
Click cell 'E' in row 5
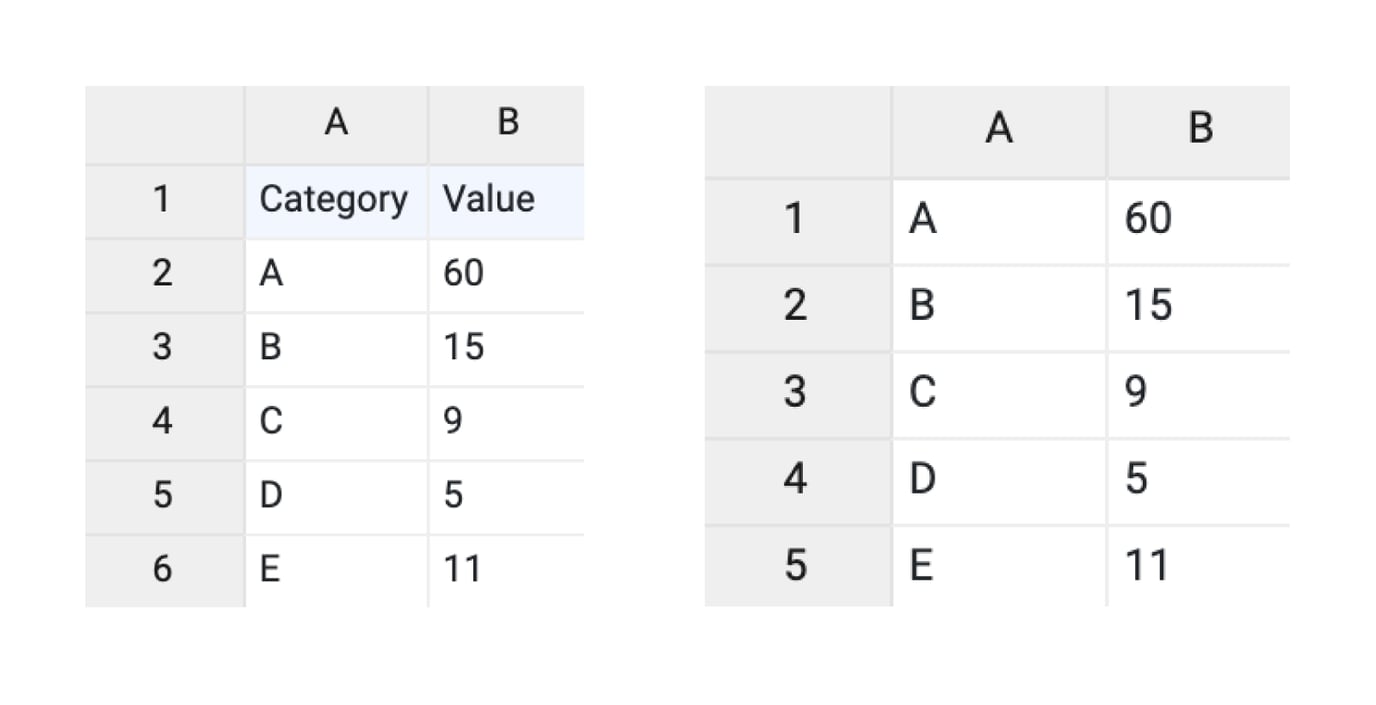pos(998,565)
